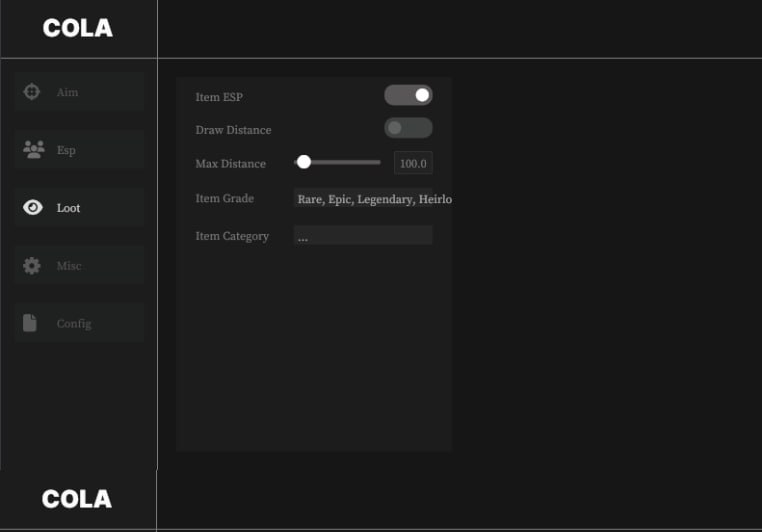Click the crosshair icon for Aim
This screenshot has height=532, width=762.
point(32,92)
